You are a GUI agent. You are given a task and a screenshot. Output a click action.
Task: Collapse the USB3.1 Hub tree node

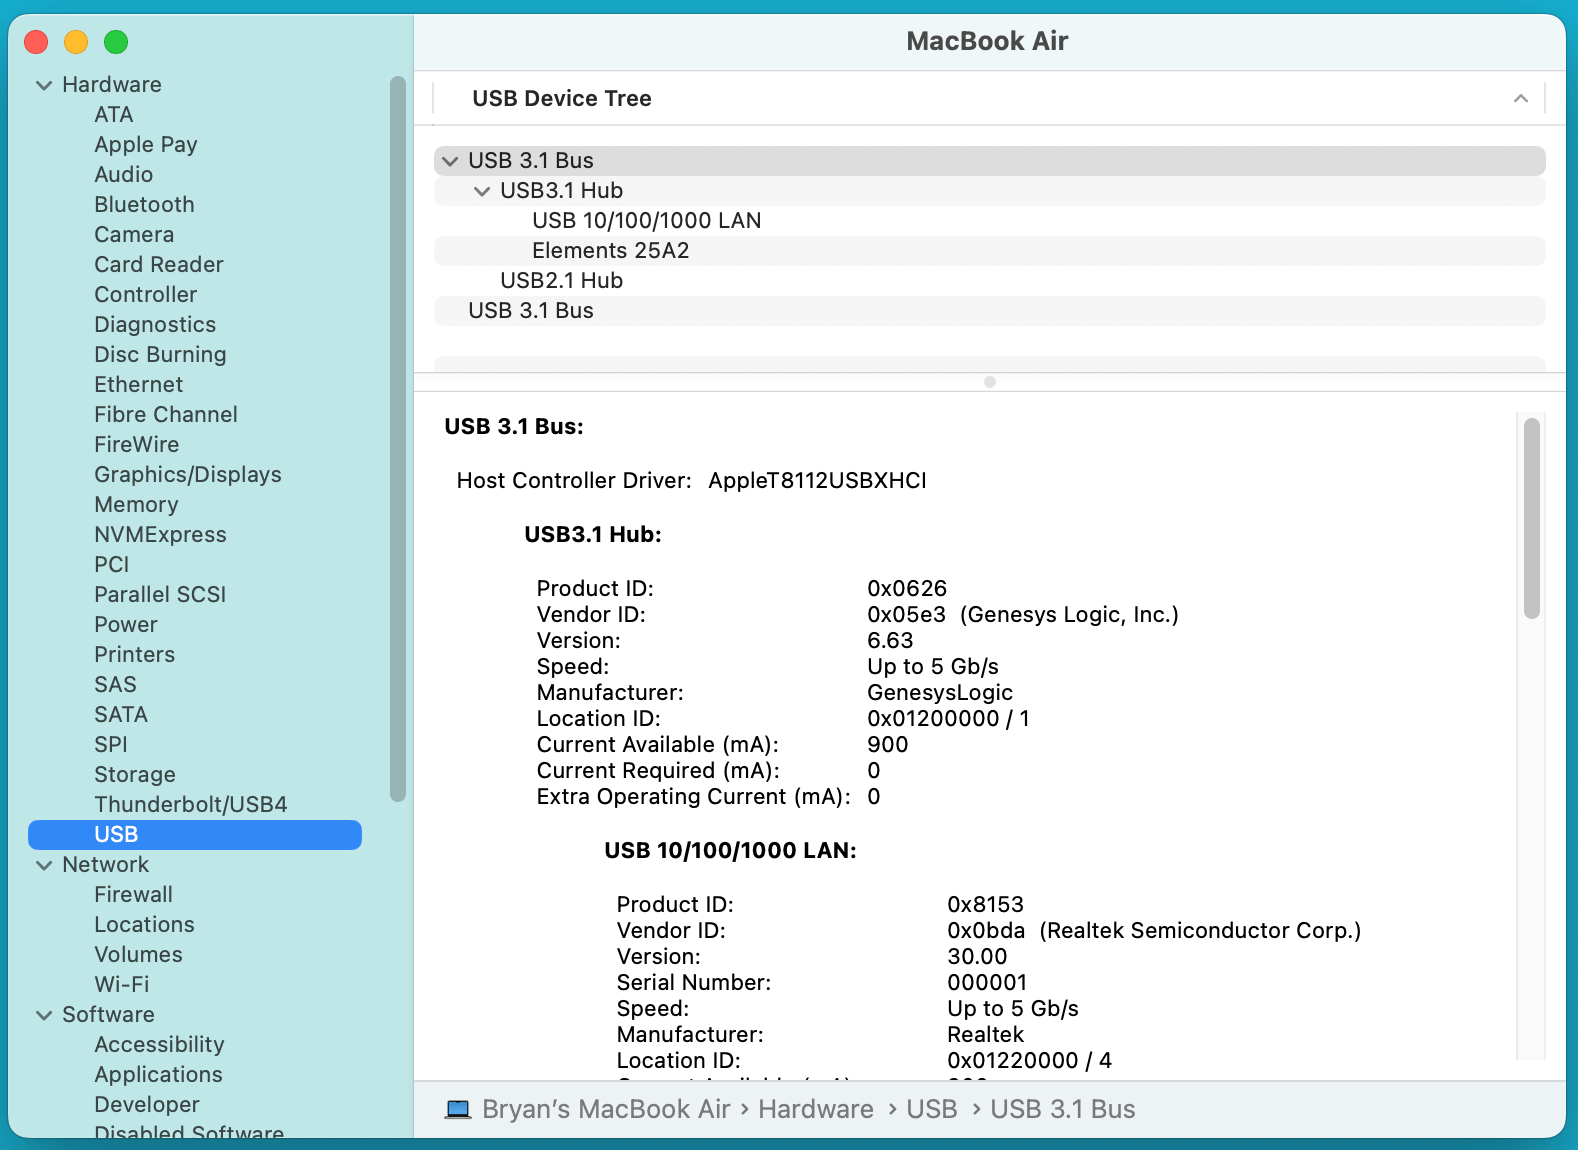click(x=482, y=191)
